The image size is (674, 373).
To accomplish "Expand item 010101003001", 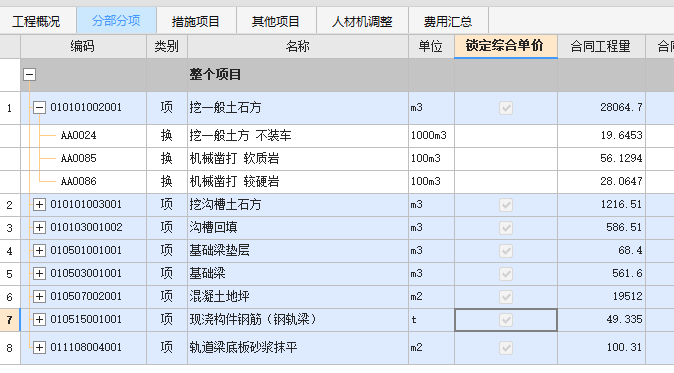I will tap(39, 205).
